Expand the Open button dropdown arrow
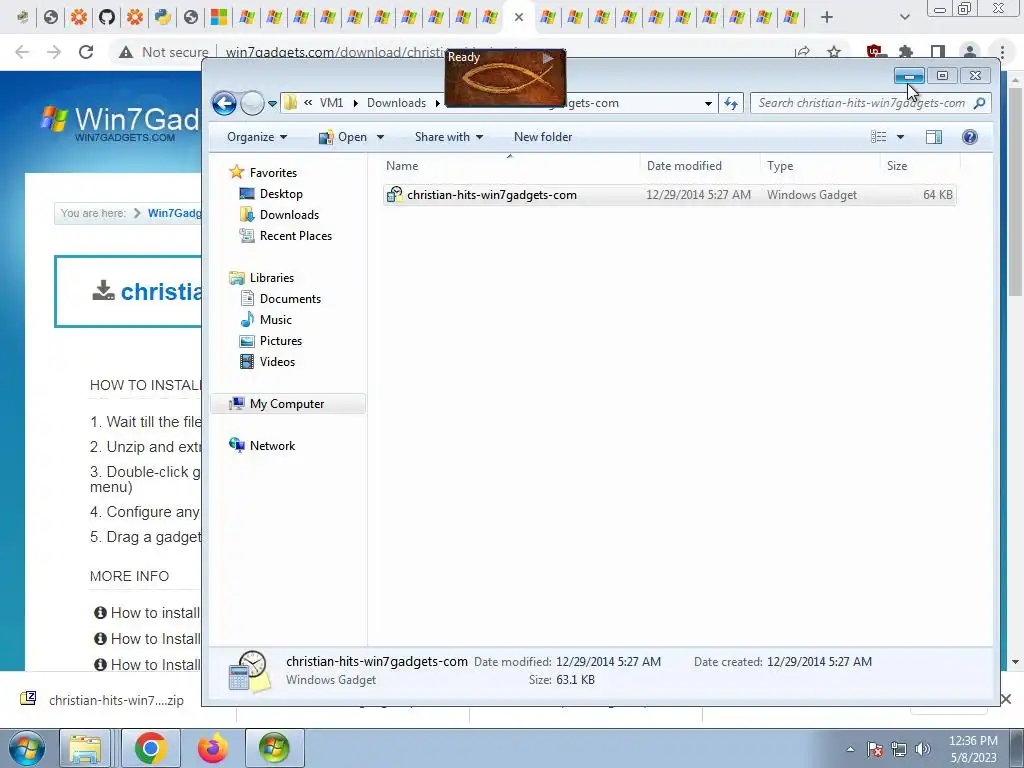The width and height of the screenshot is (1024, 768). pos(380,137)
